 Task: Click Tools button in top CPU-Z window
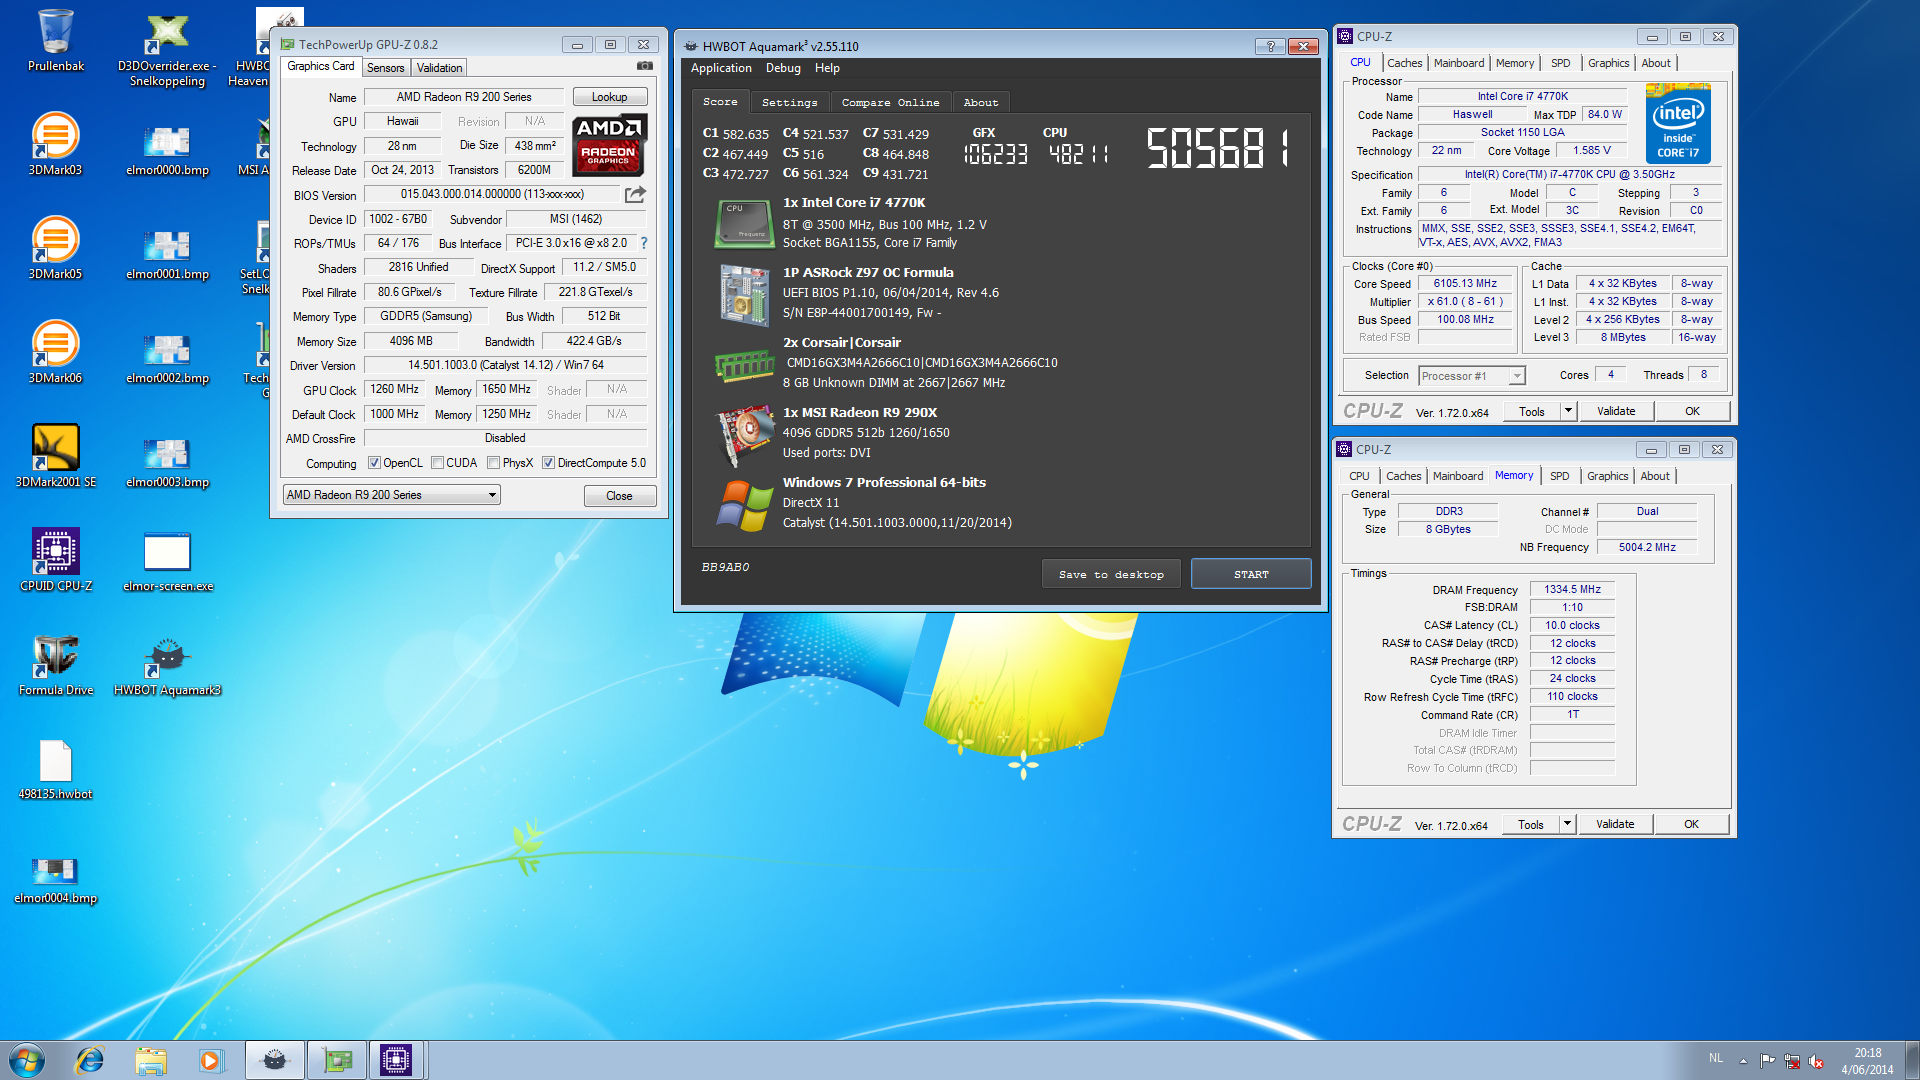pos(1531,411)
